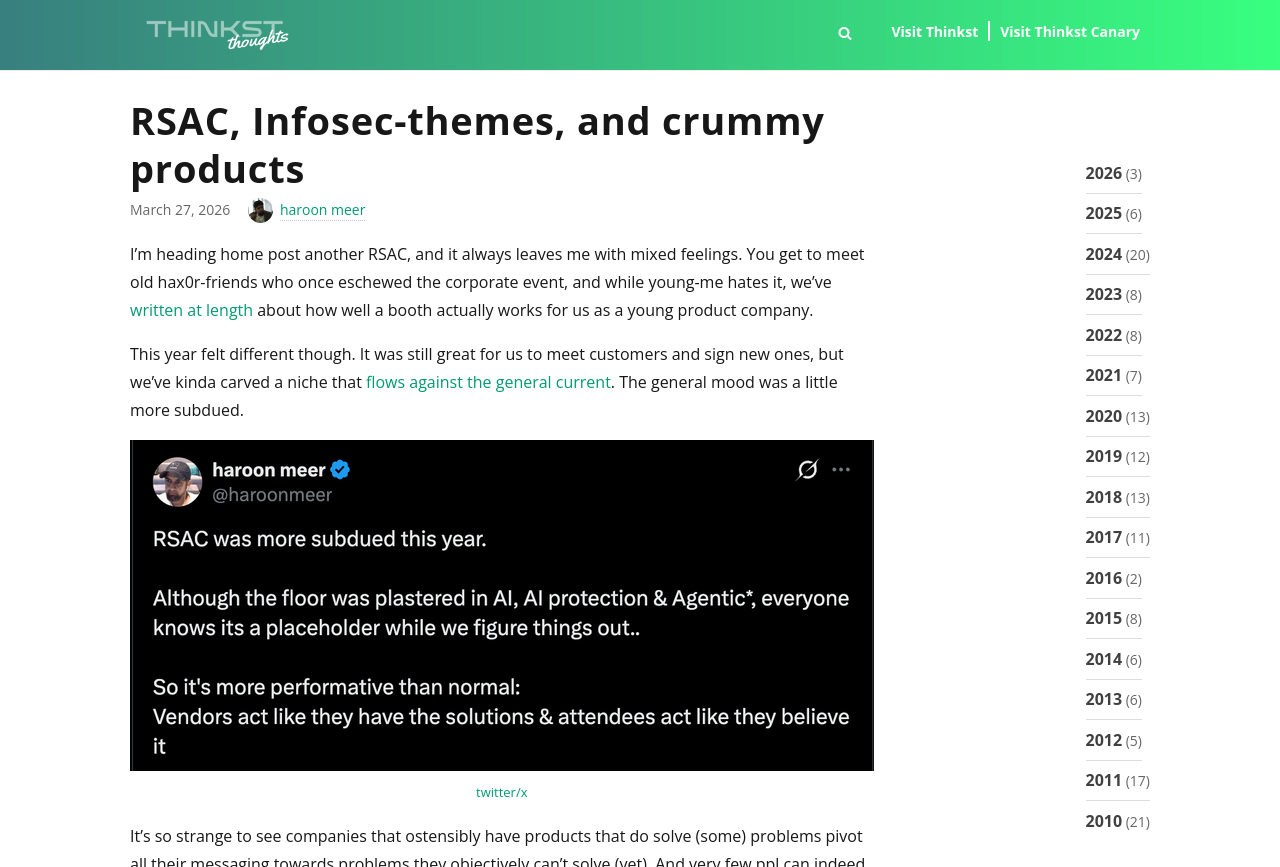The image size is (1280, 867).
Task: Open 'flows against the general current' link
Action: (x=488, y=382)
